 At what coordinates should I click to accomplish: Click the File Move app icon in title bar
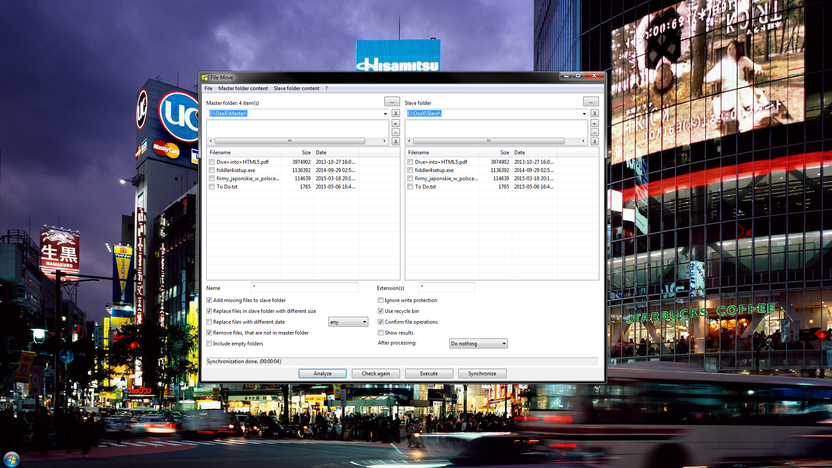(x=205, y=77)
